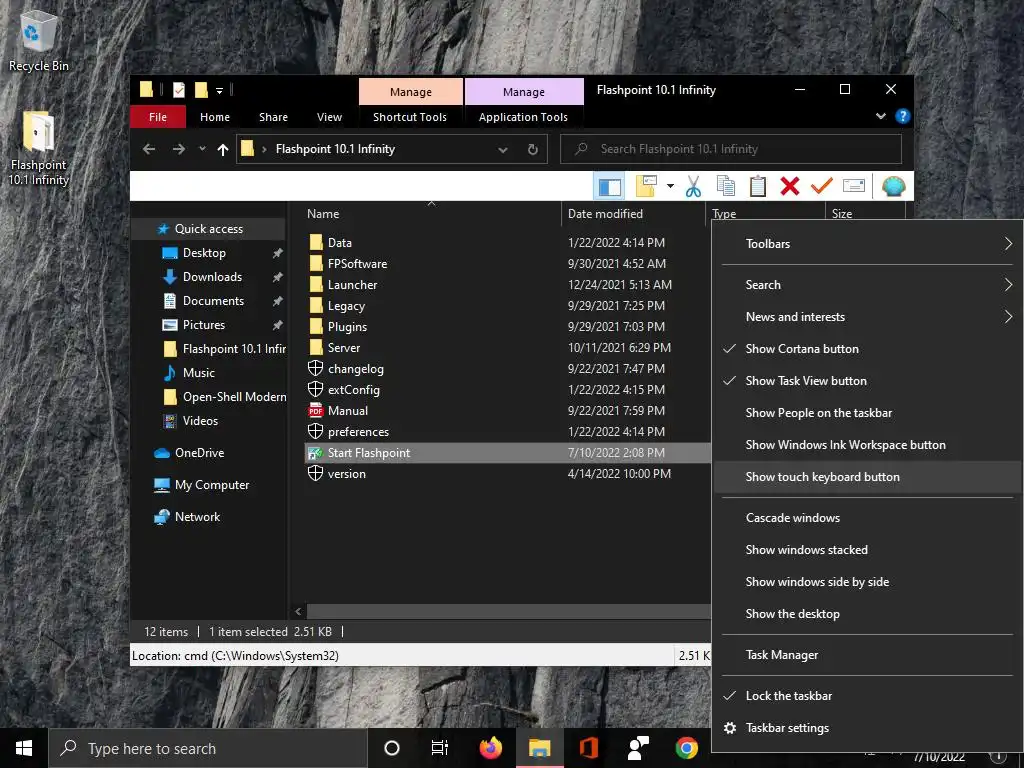Switch to the View ribbon tab
Screen dimensions: 1024x768
(x=329, y=117)
